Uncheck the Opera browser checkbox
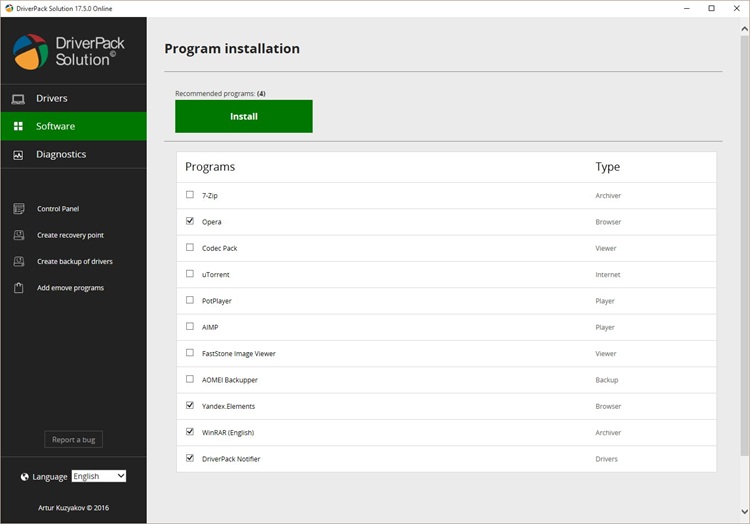This screenshot has width=750, height=524. [x=190, y=221]
